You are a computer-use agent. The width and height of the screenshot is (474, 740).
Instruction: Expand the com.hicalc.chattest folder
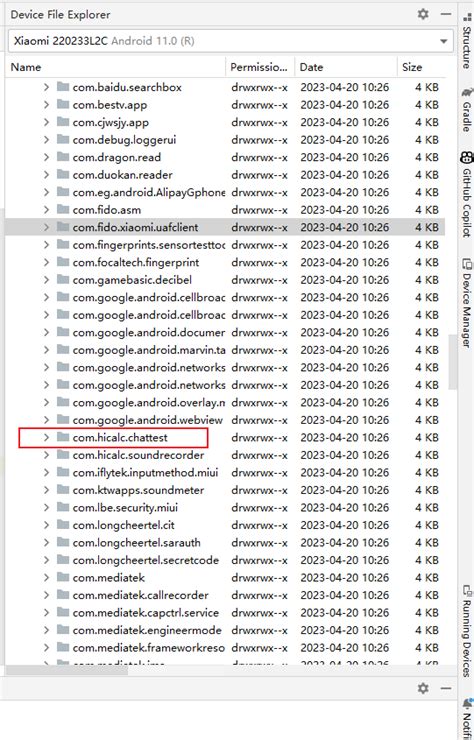46,437
